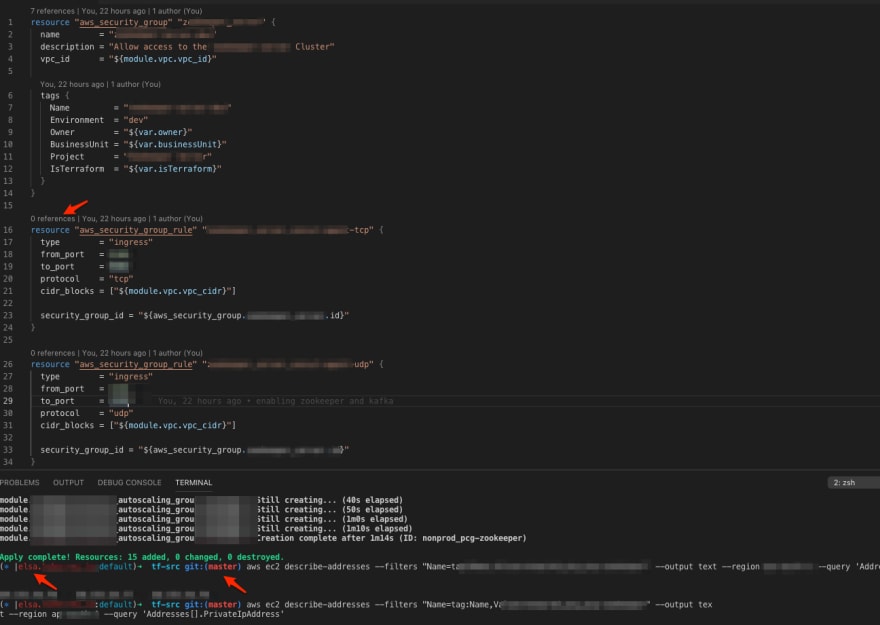Click the '7 references' CodeLens link
Screen dimensions: 880x625
(53, 11)
